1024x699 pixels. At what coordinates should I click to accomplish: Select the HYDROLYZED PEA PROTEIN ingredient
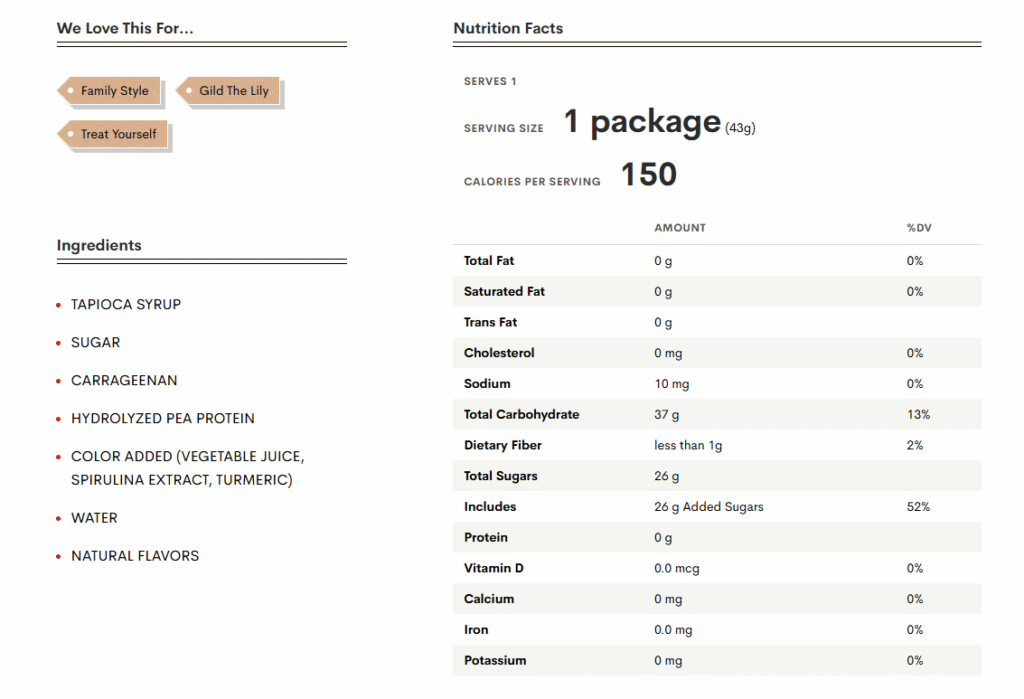[163, 418]
